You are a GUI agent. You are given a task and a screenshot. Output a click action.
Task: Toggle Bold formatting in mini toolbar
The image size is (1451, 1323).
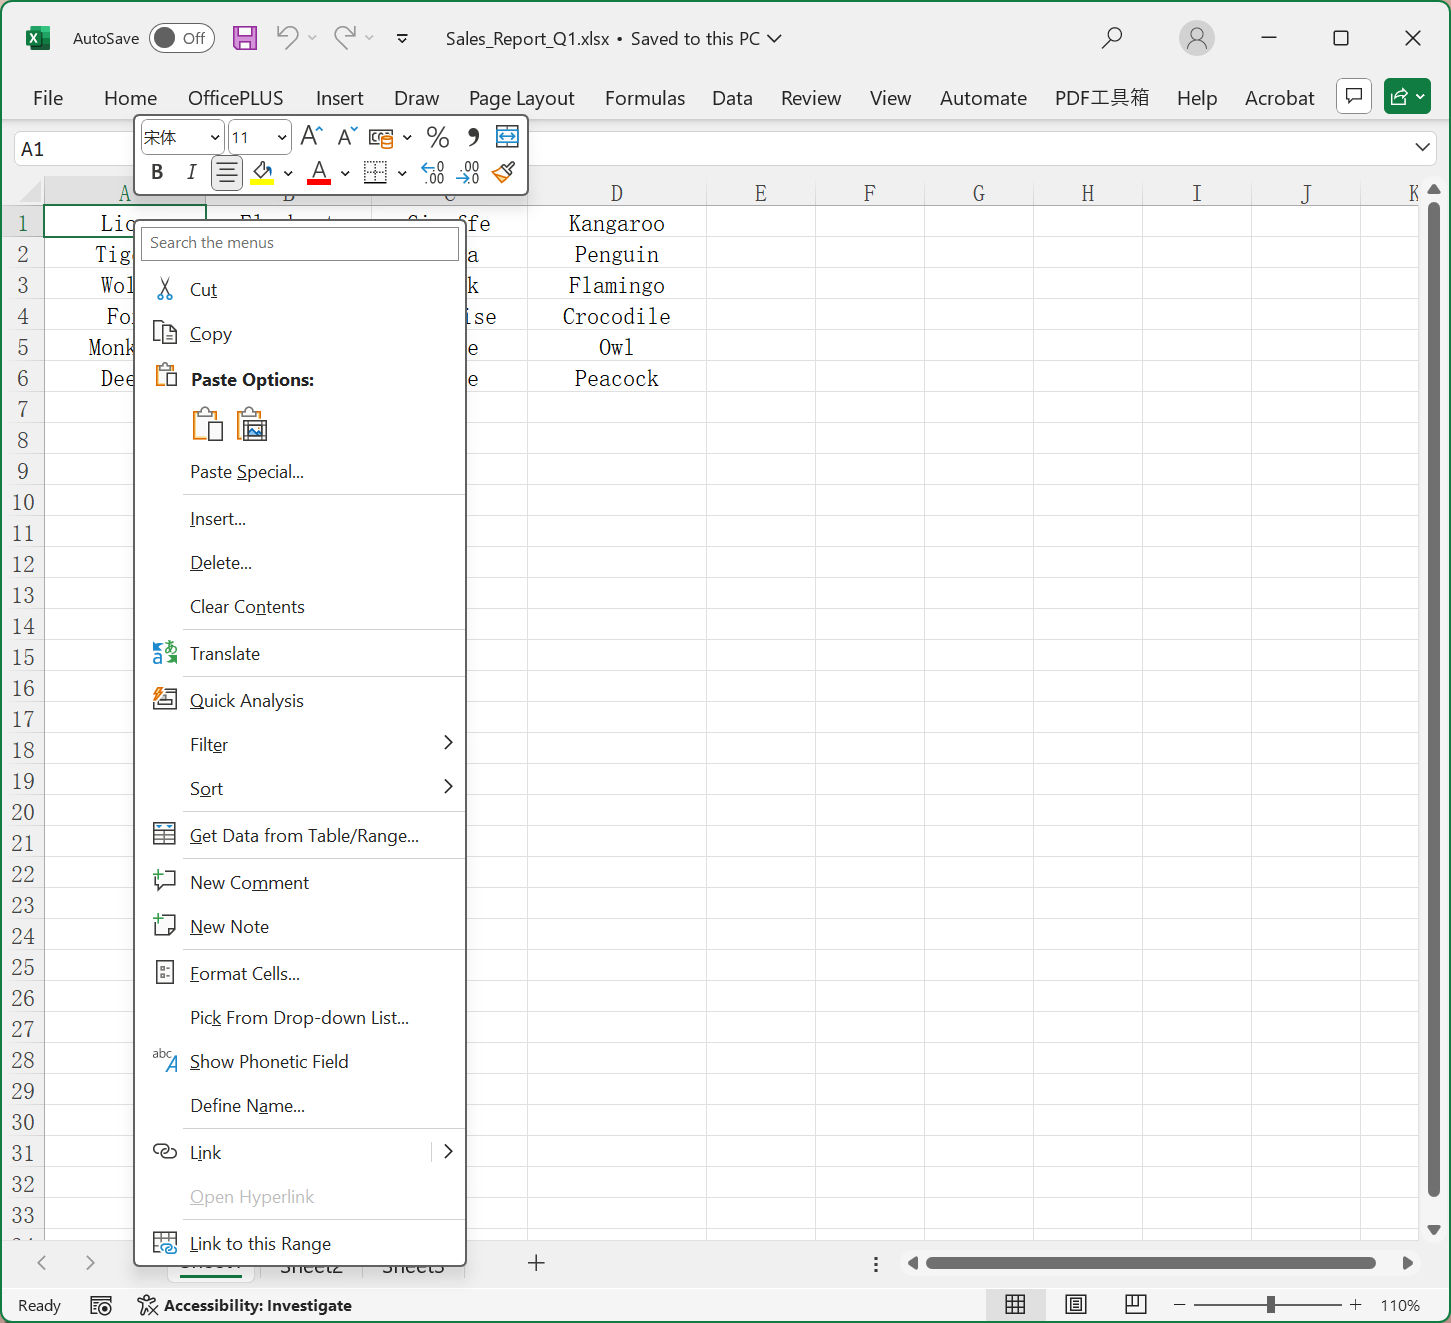157,173
